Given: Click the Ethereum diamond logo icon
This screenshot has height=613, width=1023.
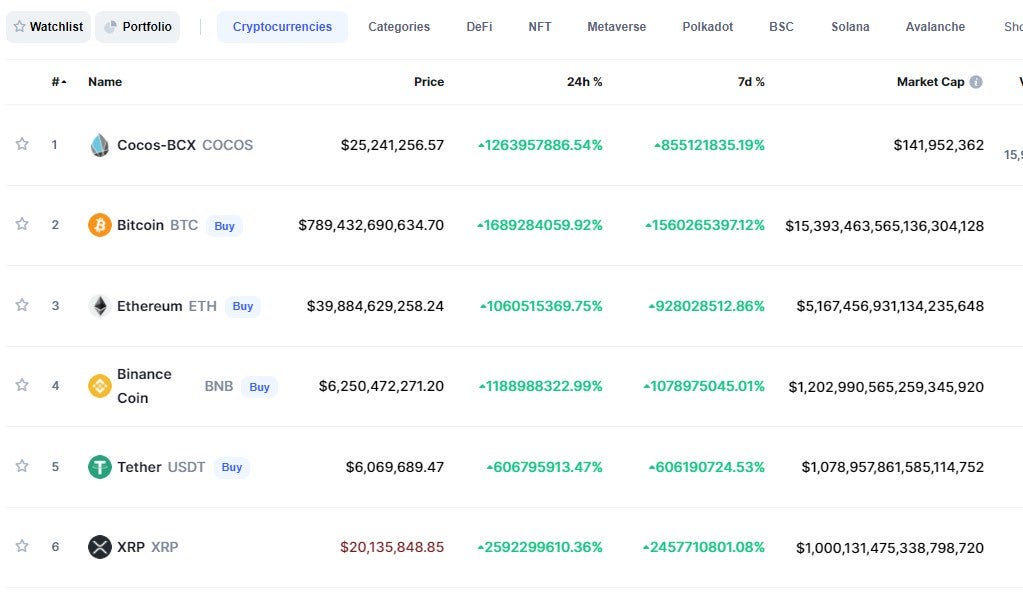Looking at the screenshot, I should 100,306.
